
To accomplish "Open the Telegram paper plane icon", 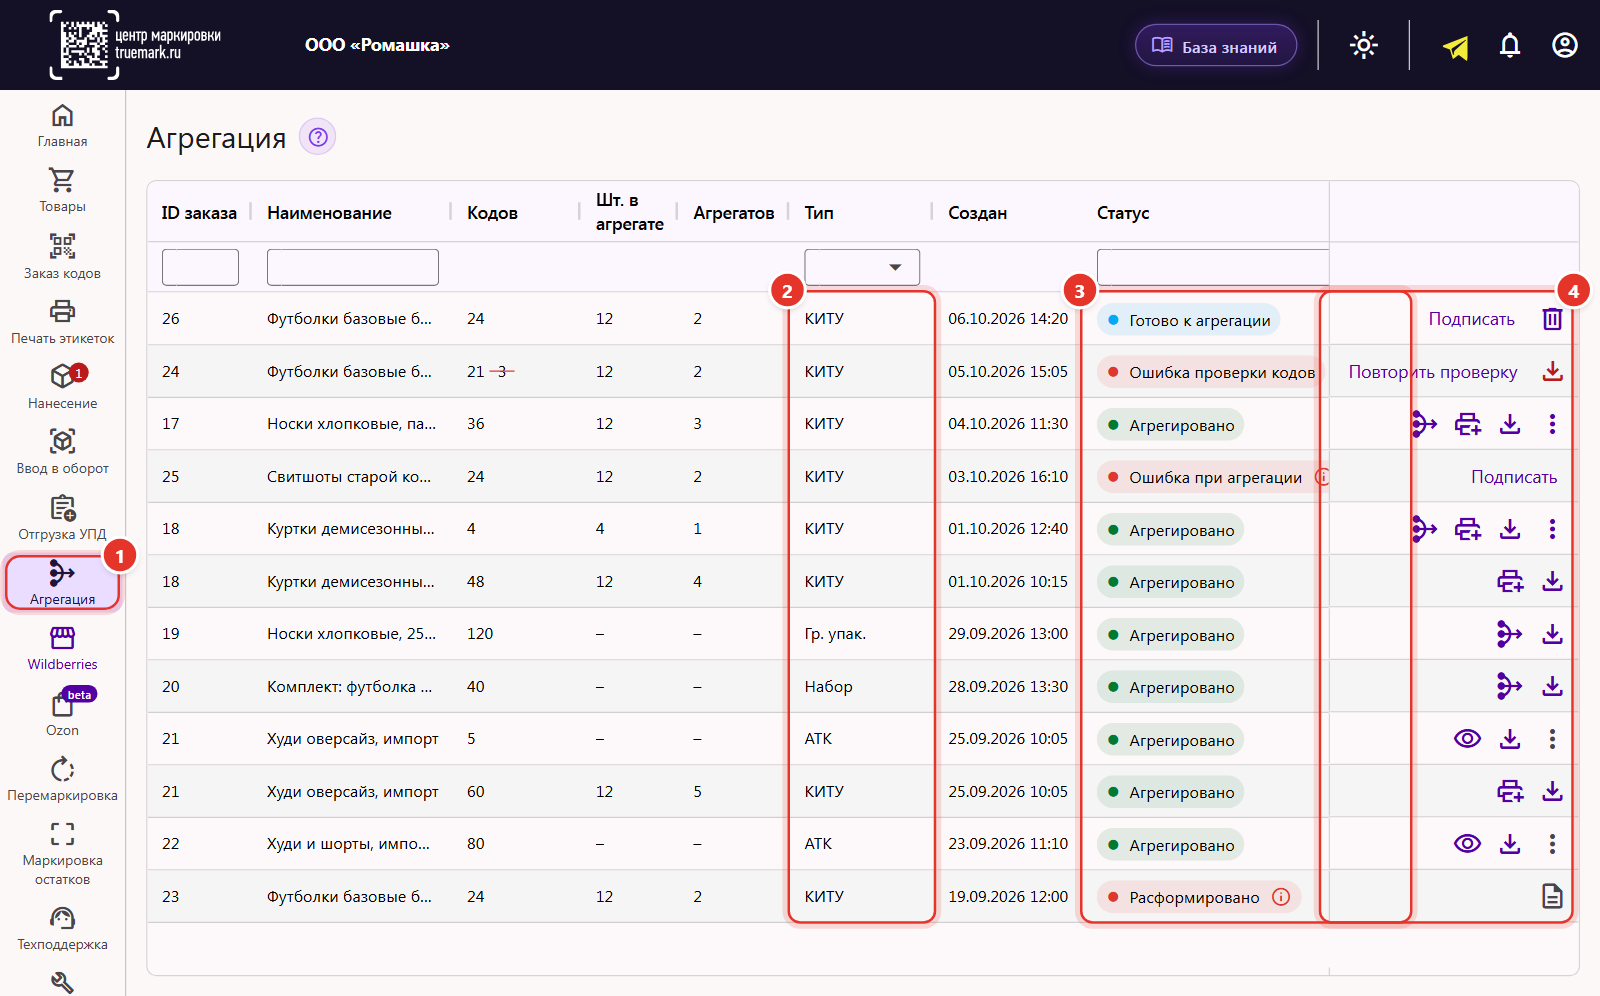I will tap(1456, 46).
